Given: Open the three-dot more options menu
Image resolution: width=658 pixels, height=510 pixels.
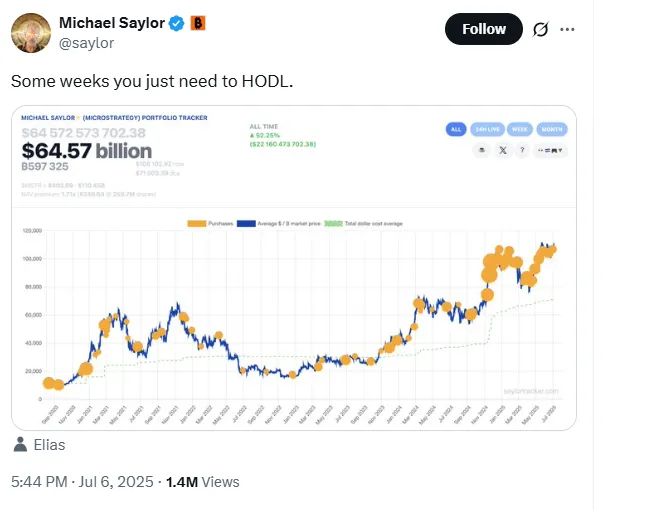Looking at the screenshot, I should (x=567, y=30).
